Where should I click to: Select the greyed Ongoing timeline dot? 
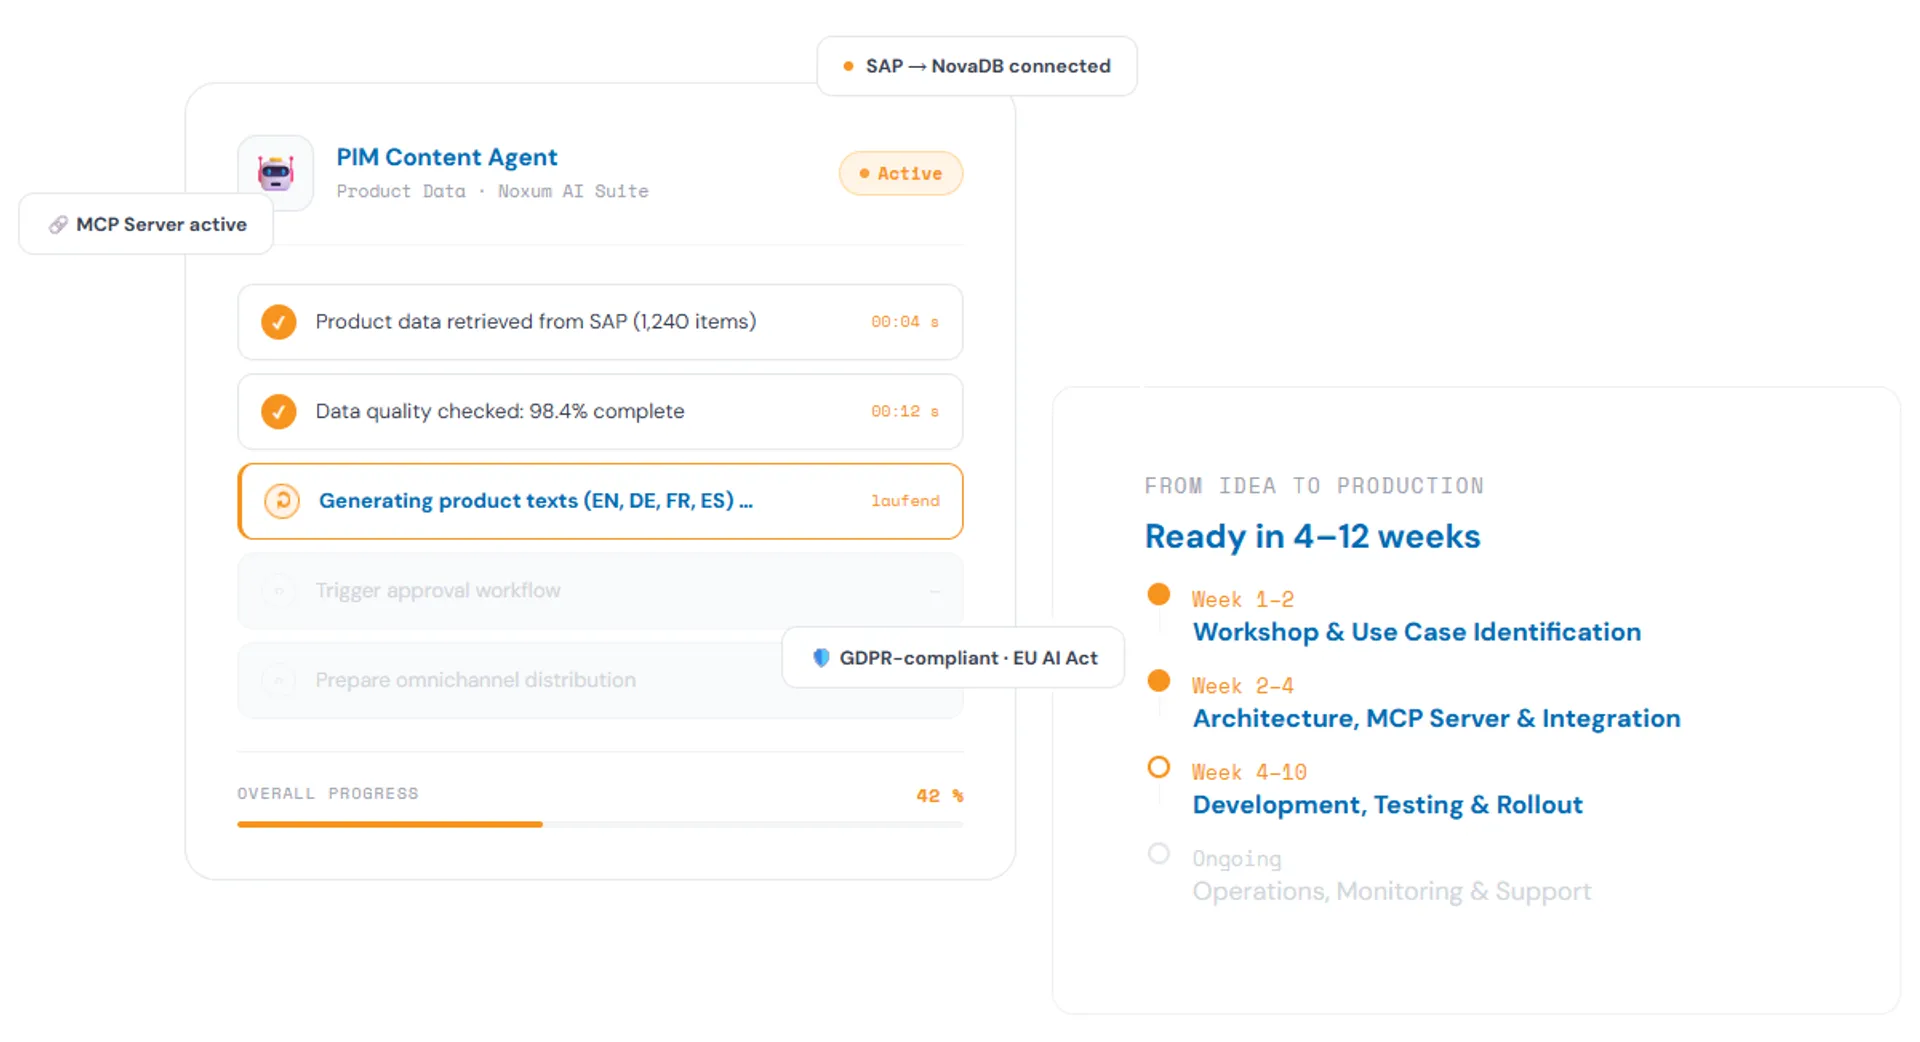[x=1158, y=854]
